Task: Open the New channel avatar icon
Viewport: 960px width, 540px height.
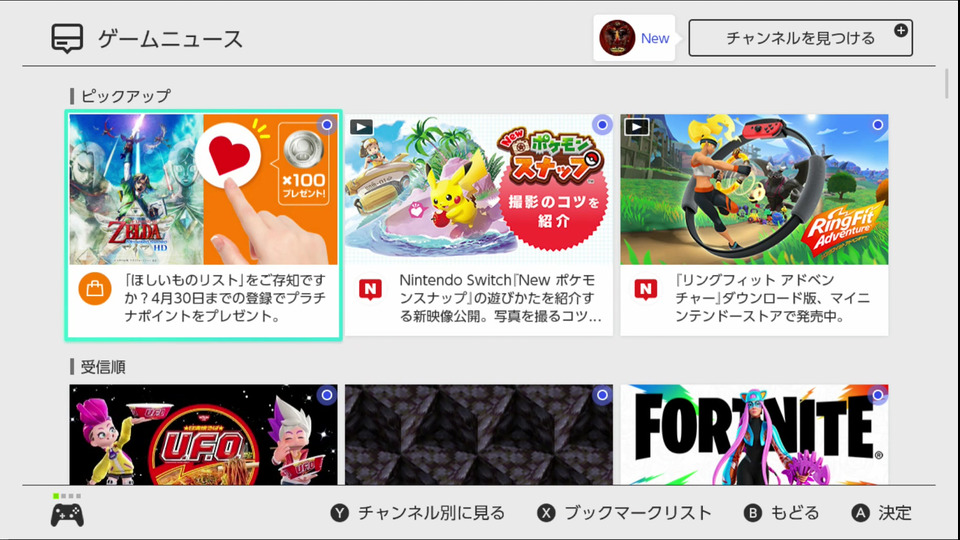Action: click(617, 38)
